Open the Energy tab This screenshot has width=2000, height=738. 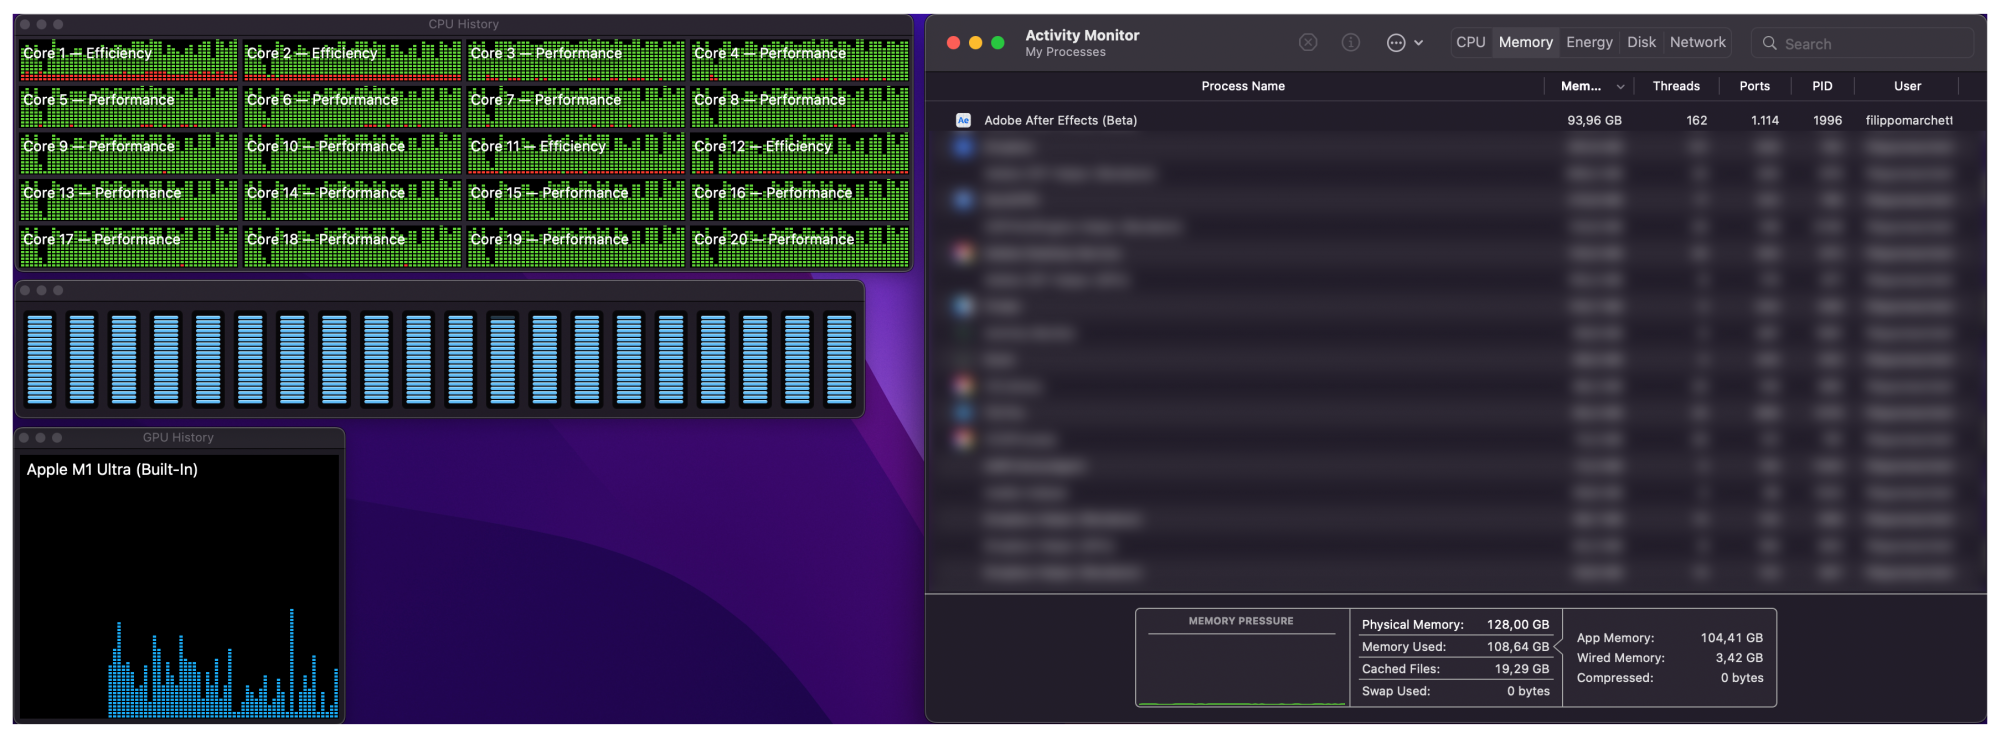(x=1589, y=42)
